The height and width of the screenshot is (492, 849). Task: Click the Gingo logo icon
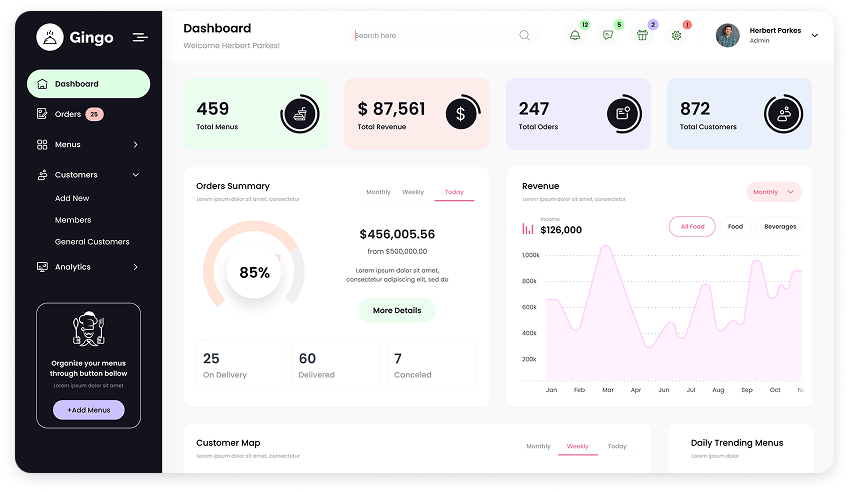coord(50,37)
